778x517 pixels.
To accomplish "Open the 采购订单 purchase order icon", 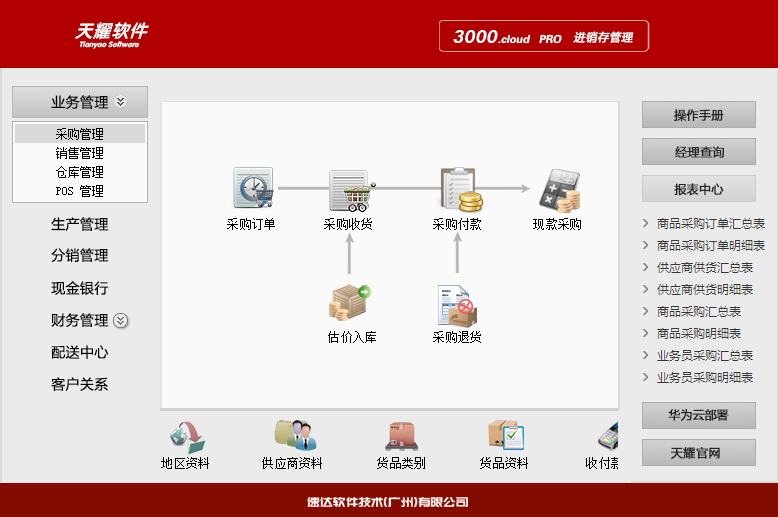I will [252, 189].
